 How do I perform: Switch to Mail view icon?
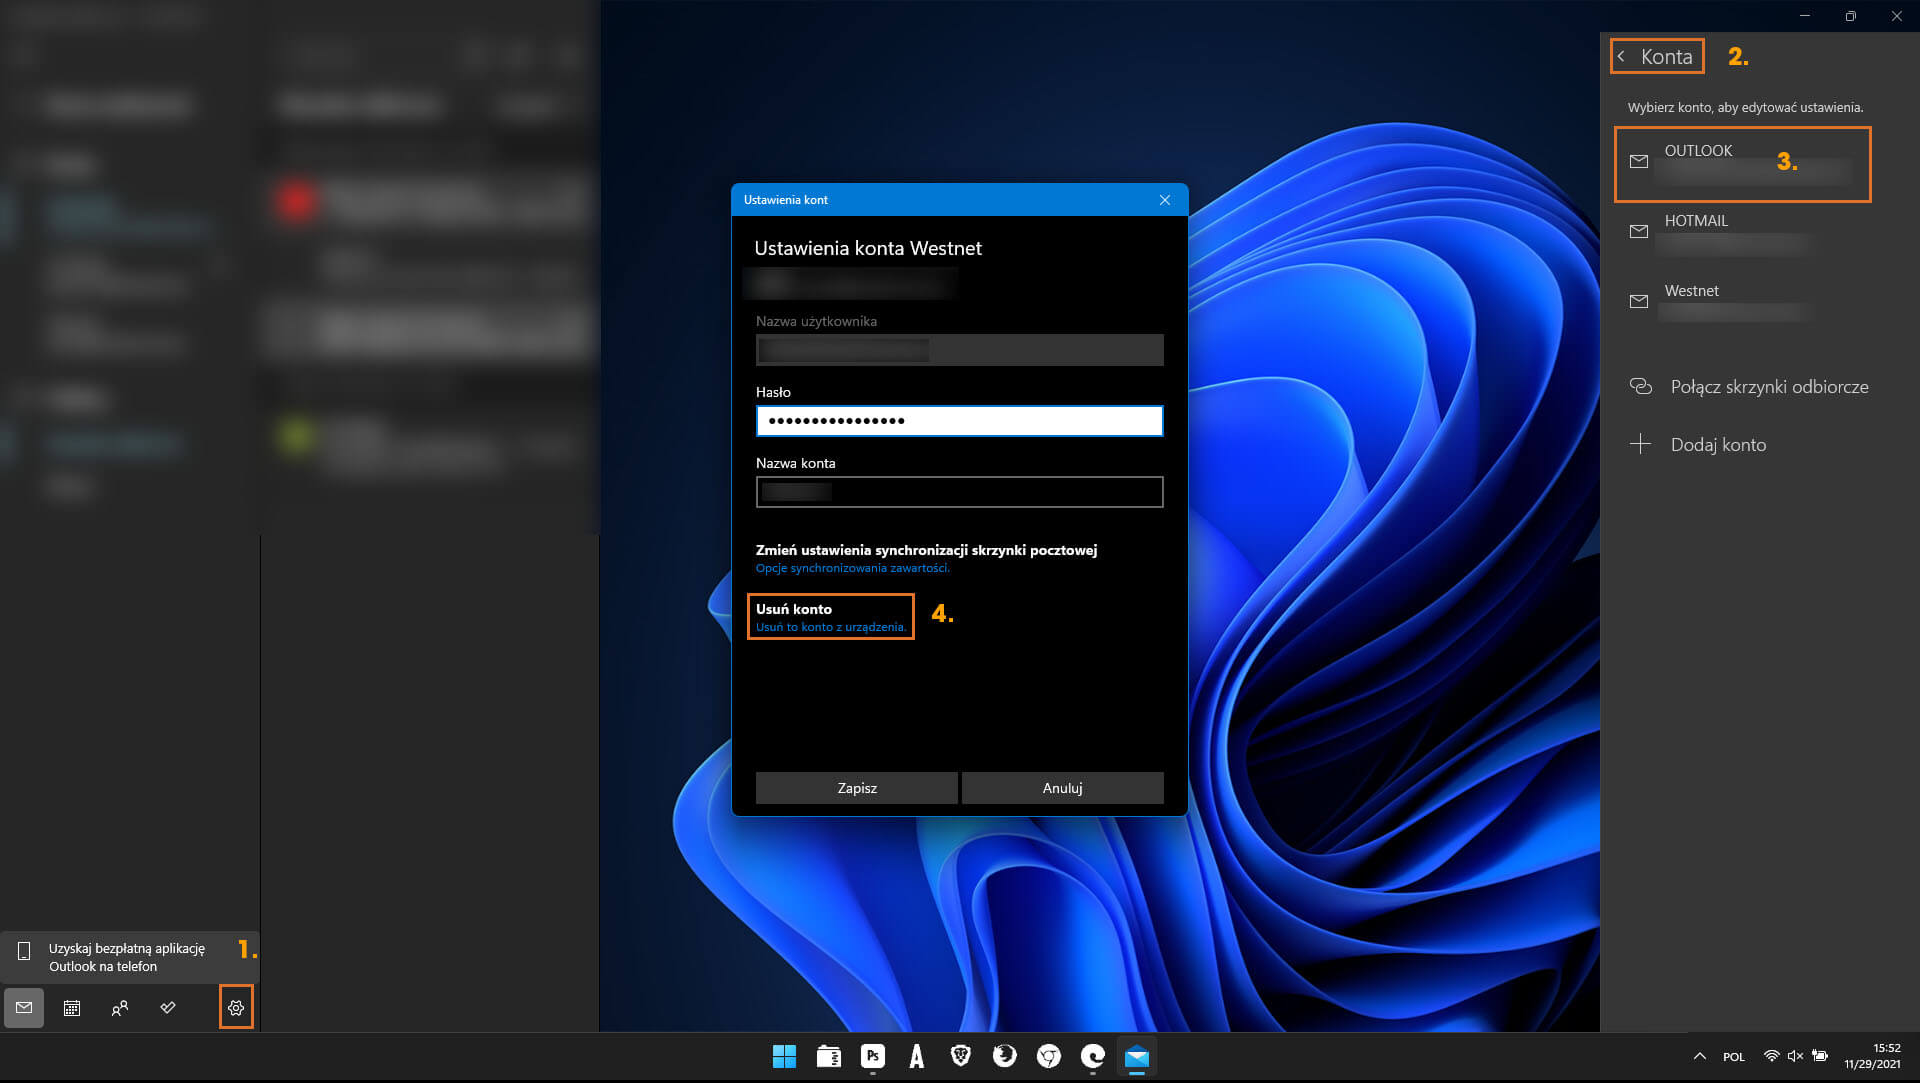24,1008
